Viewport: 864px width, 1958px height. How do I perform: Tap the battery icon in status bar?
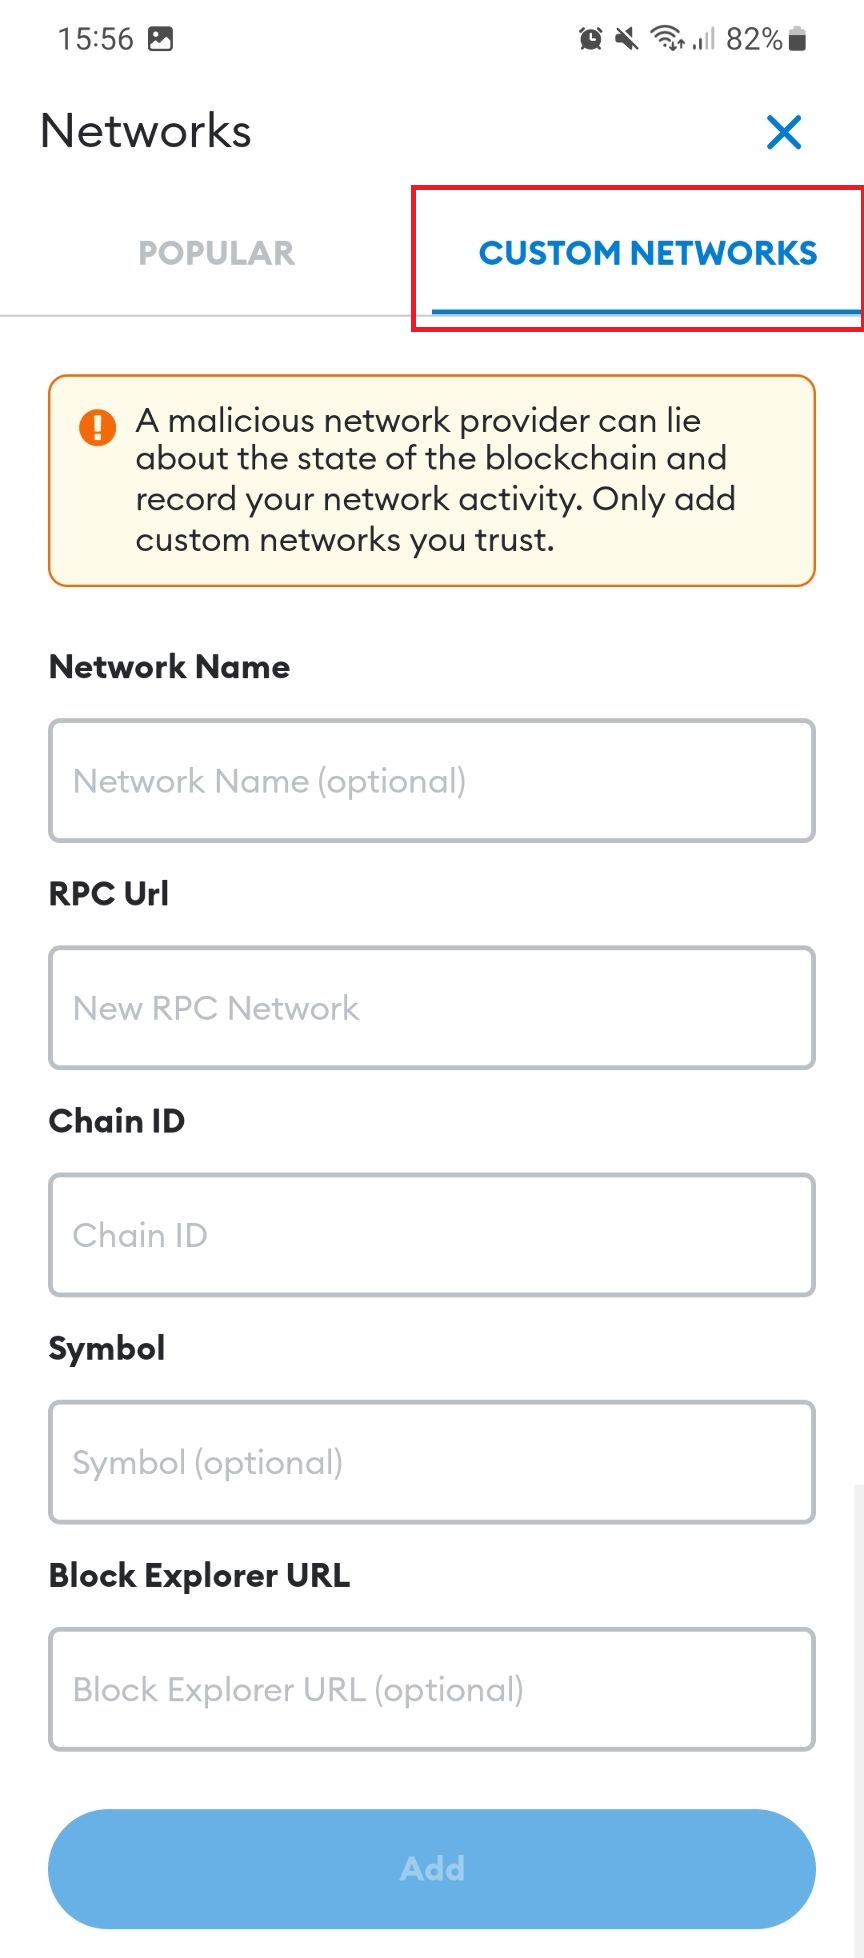(797, 39)
